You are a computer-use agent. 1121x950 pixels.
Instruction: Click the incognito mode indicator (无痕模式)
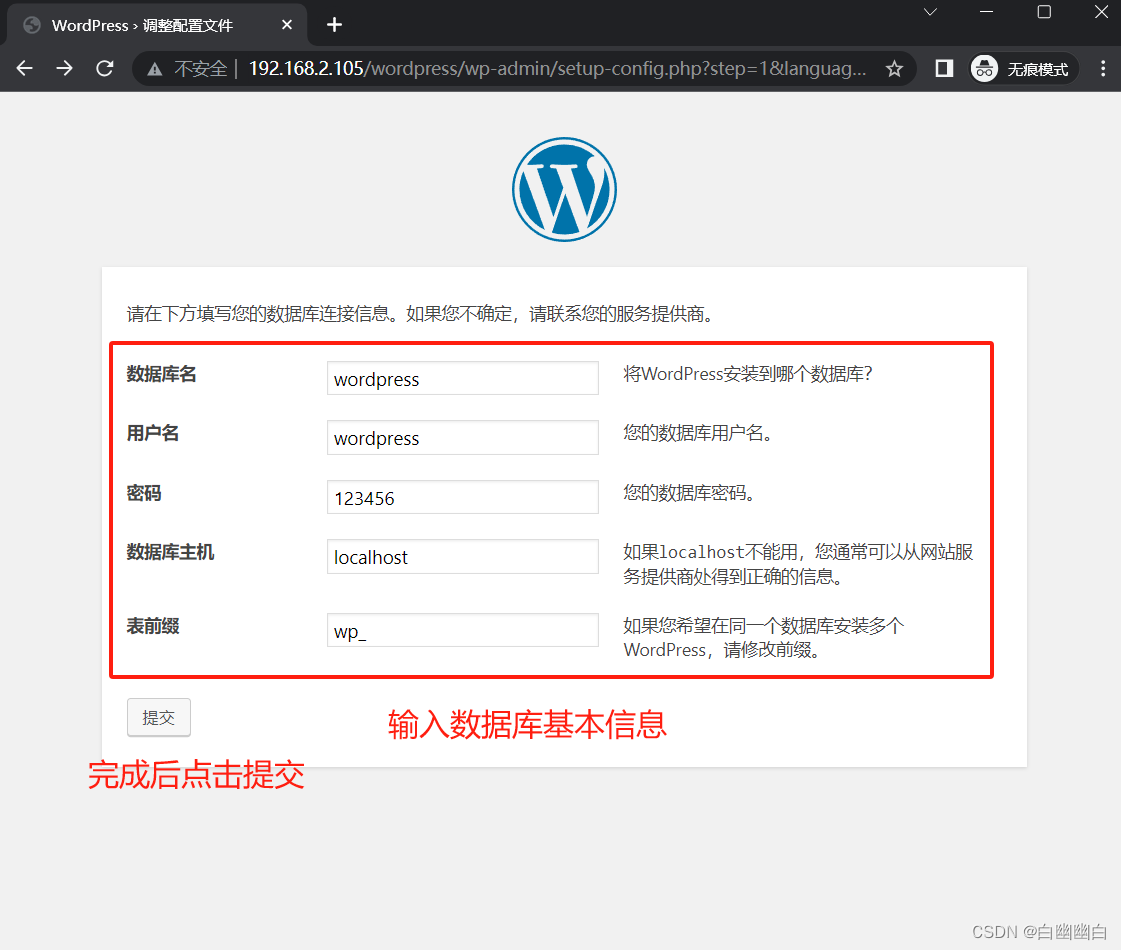click(x=1022, y=69)
